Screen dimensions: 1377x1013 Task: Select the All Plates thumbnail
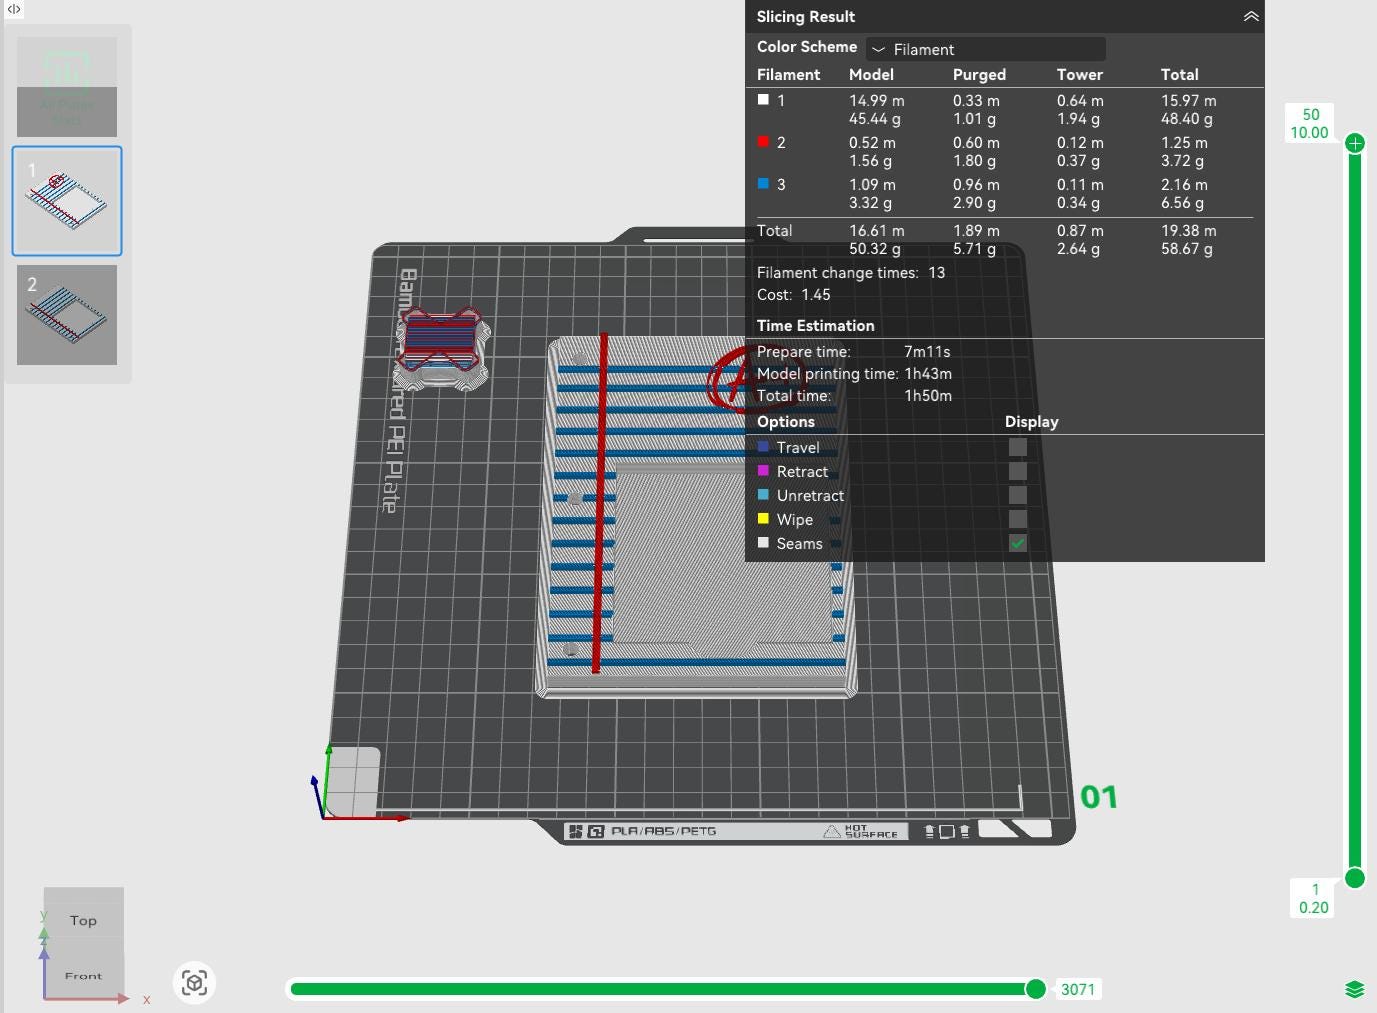point(67,87)
